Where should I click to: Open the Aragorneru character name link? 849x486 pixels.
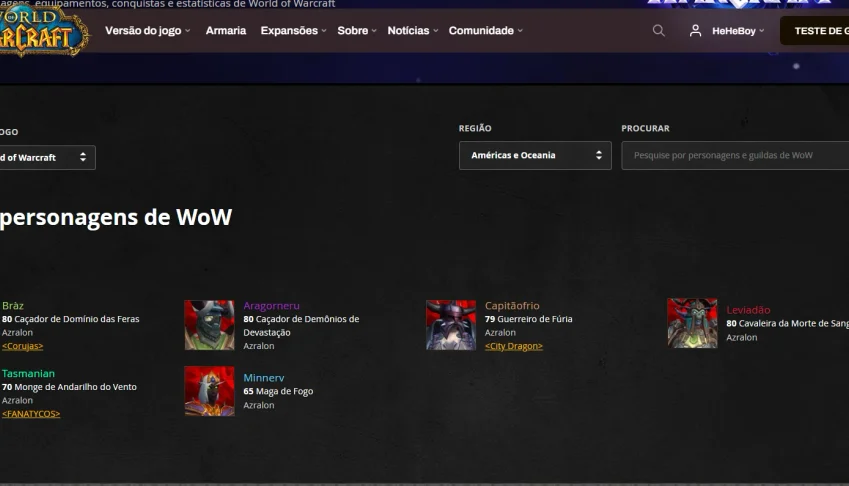coord(271,306)
